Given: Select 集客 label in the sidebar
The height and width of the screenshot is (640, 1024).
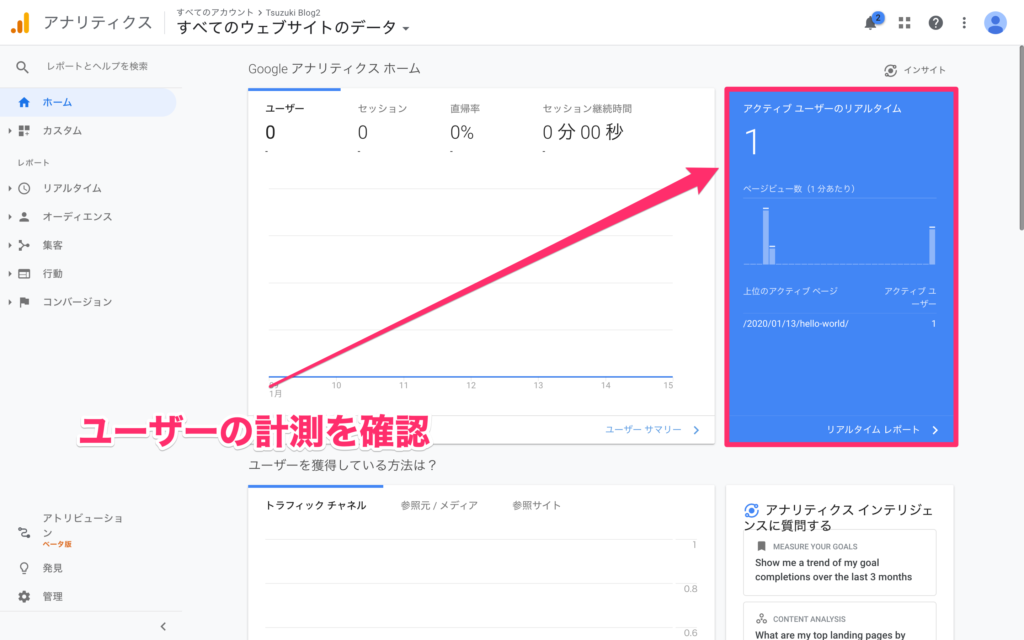Looking at the screenshot, I should coord(52,245).
